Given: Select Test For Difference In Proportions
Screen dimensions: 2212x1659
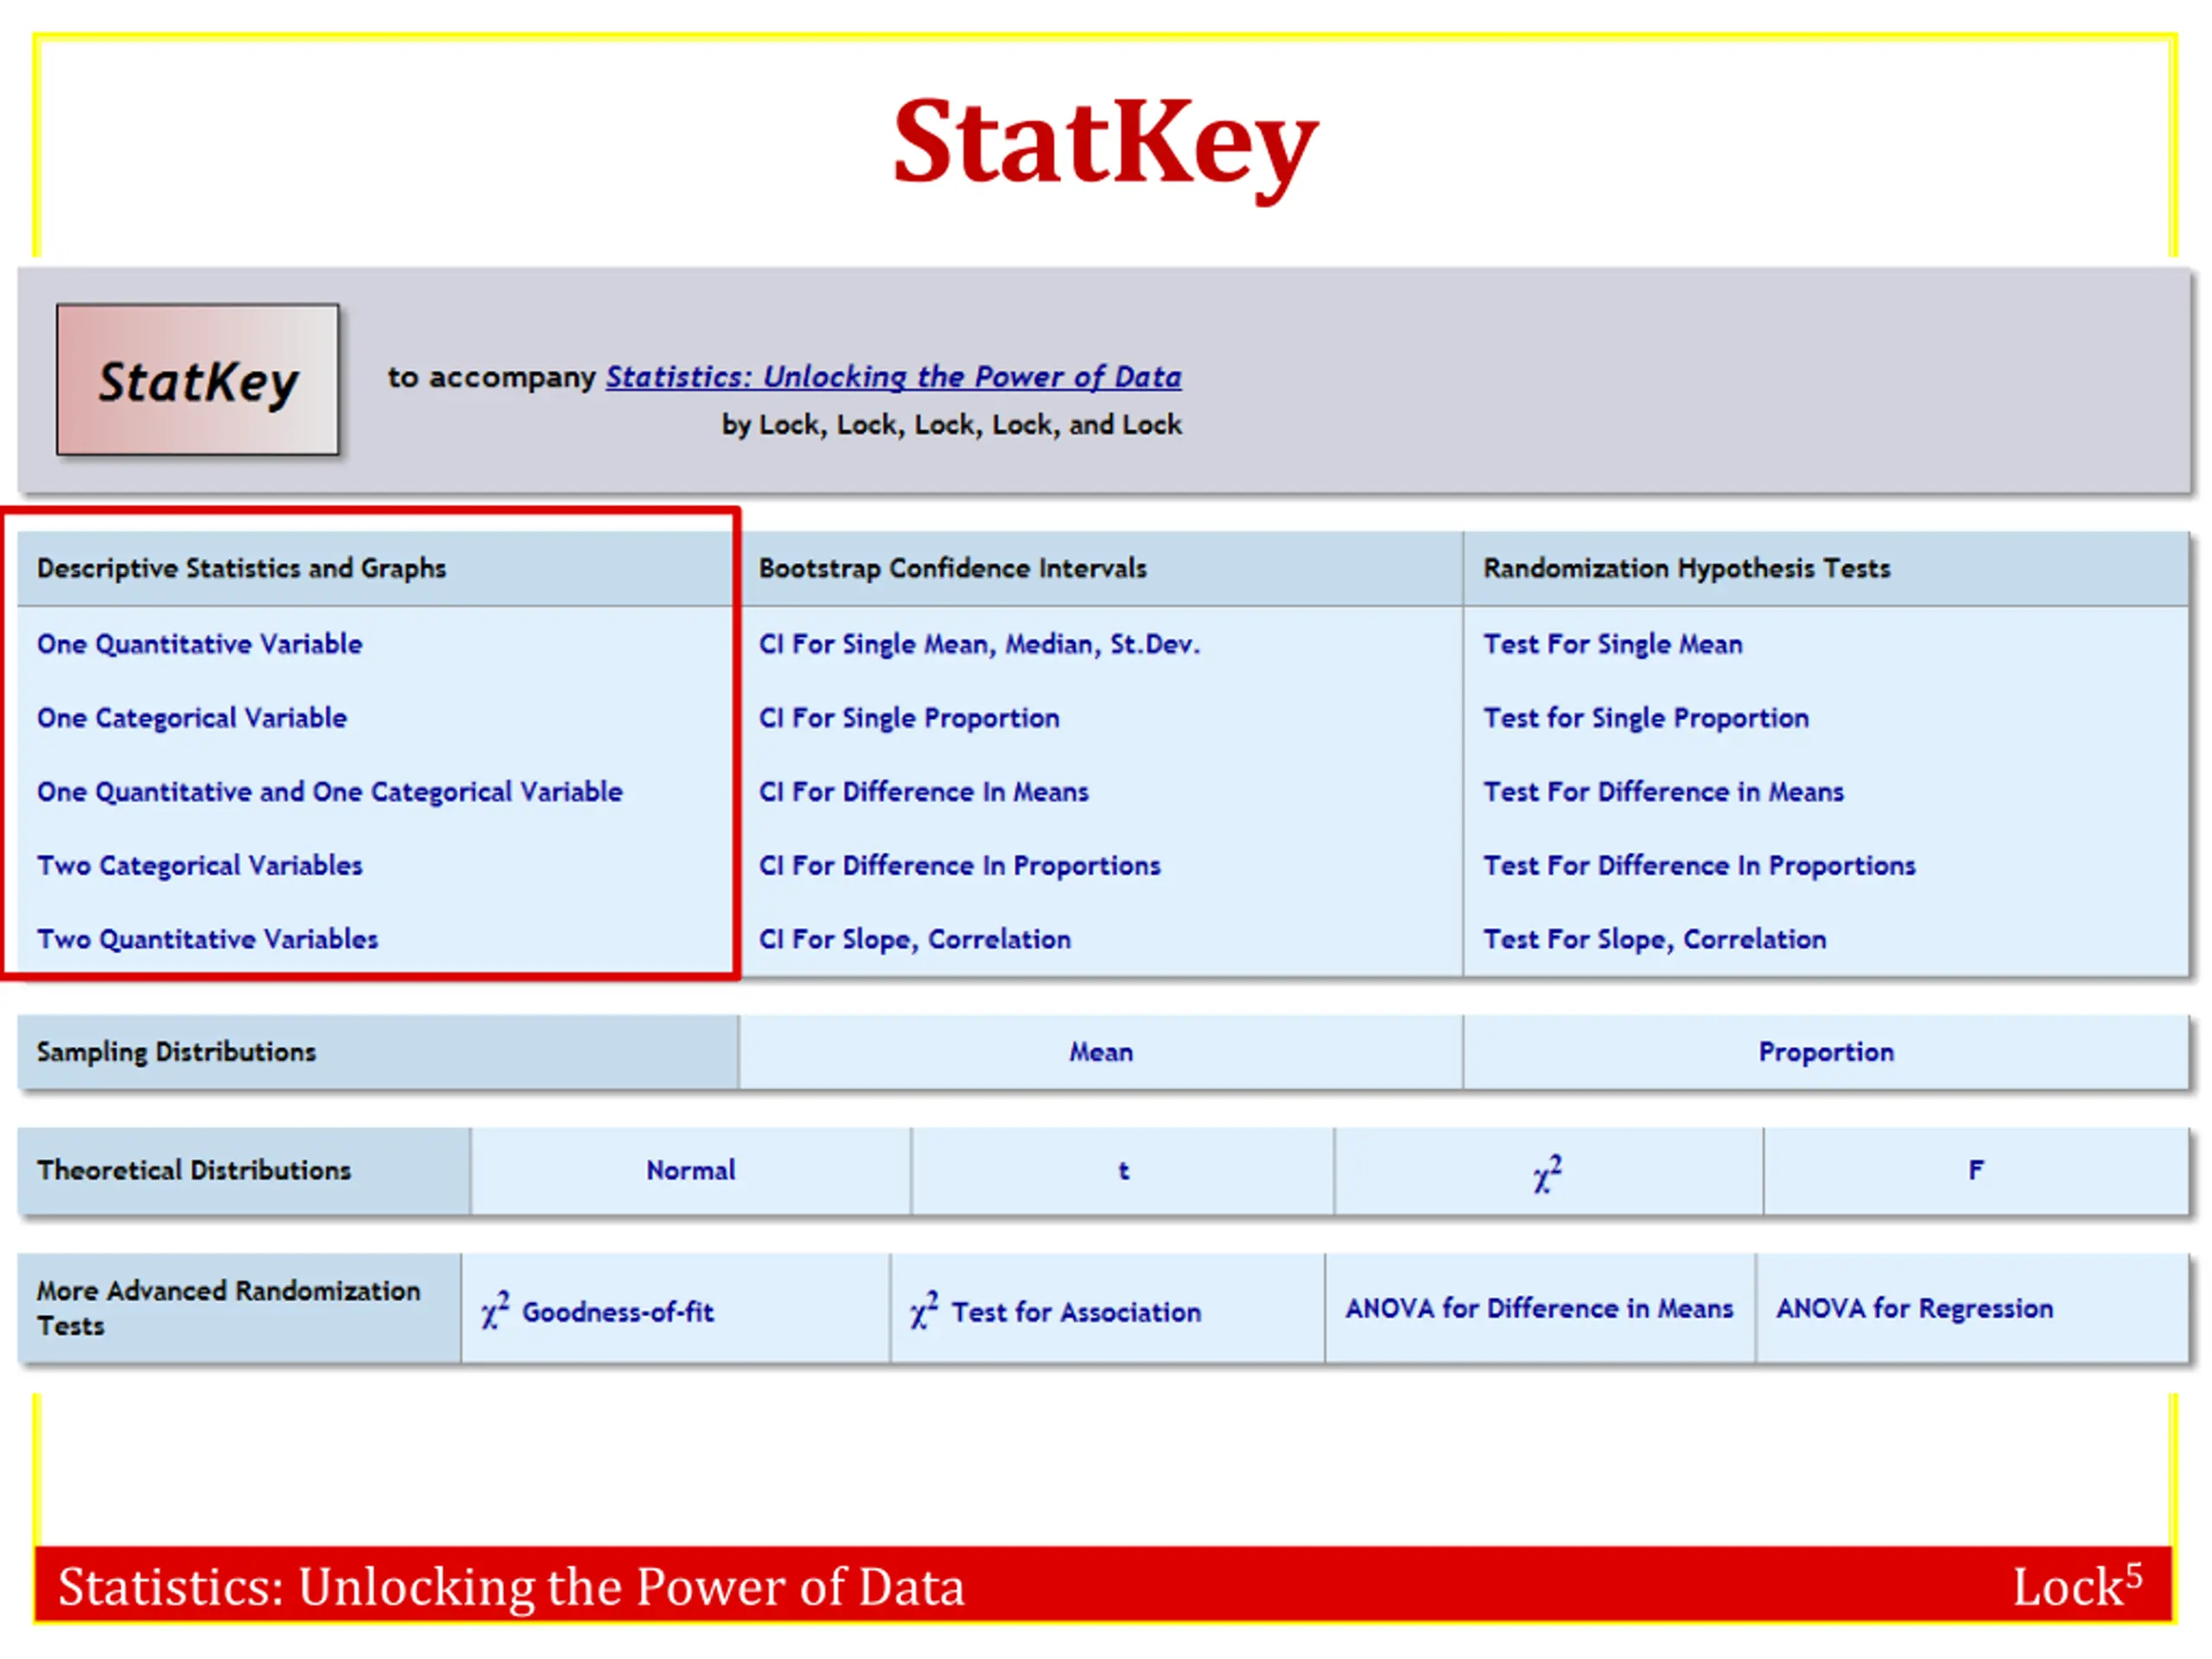Looking at the screenshot, I should [1698, 866].
